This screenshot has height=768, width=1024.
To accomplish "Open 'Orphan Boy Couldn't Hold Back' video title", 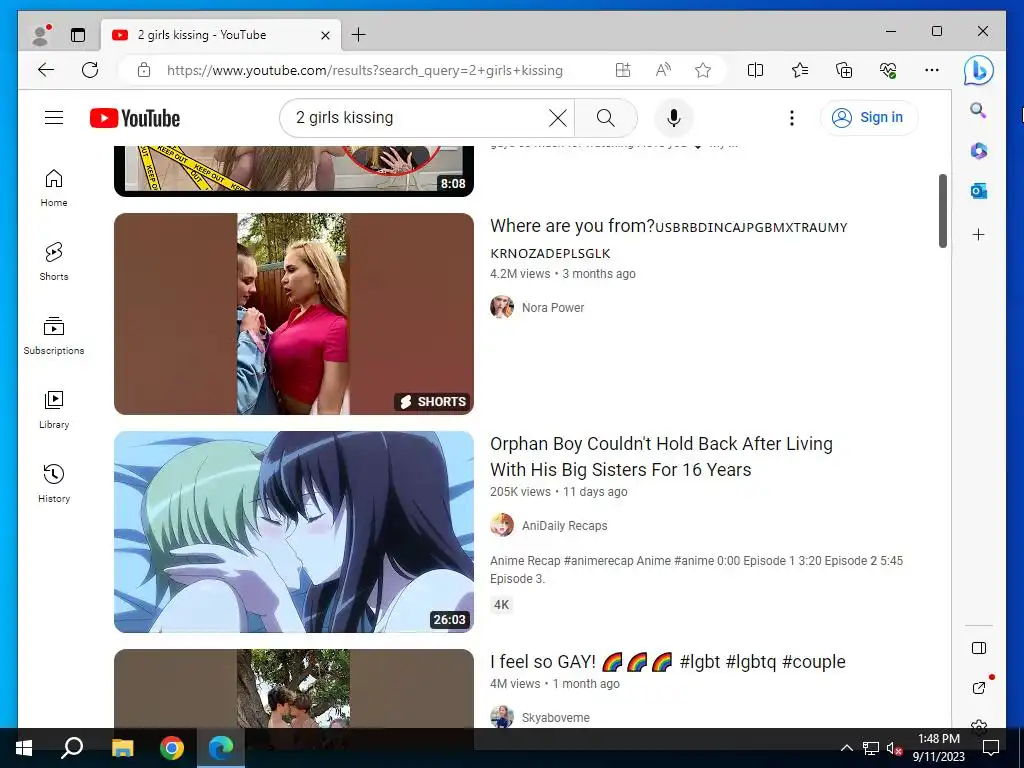I will pyautogui.click(x=661, y=456).
